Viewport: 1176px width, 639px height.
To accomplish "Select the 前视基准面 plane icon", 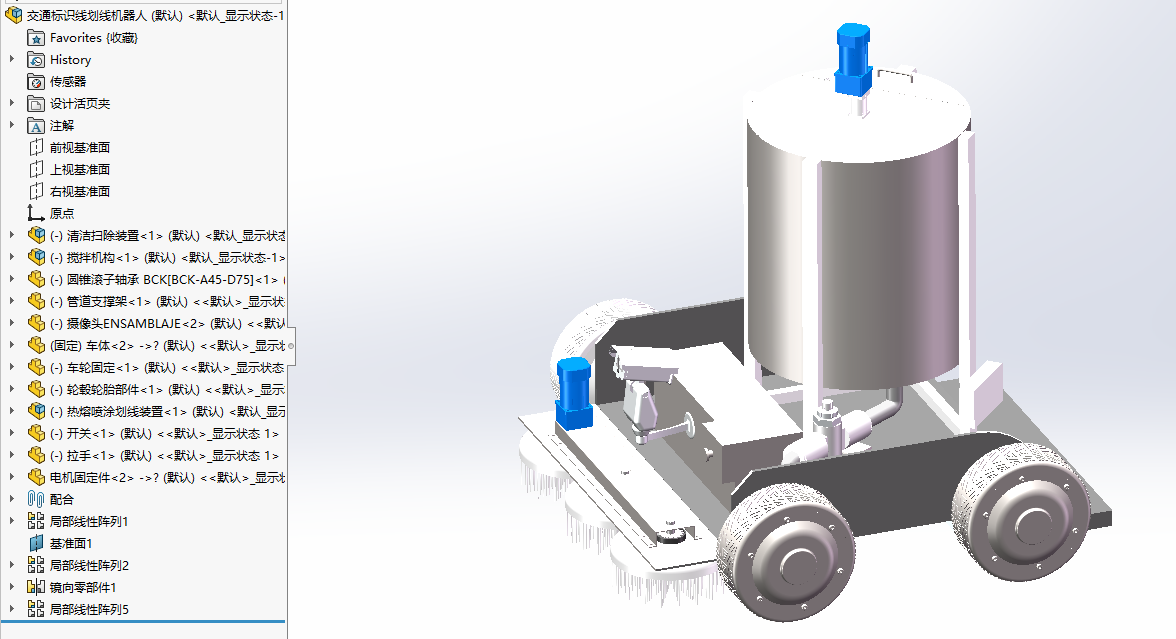I will click(x=35, y=147).
